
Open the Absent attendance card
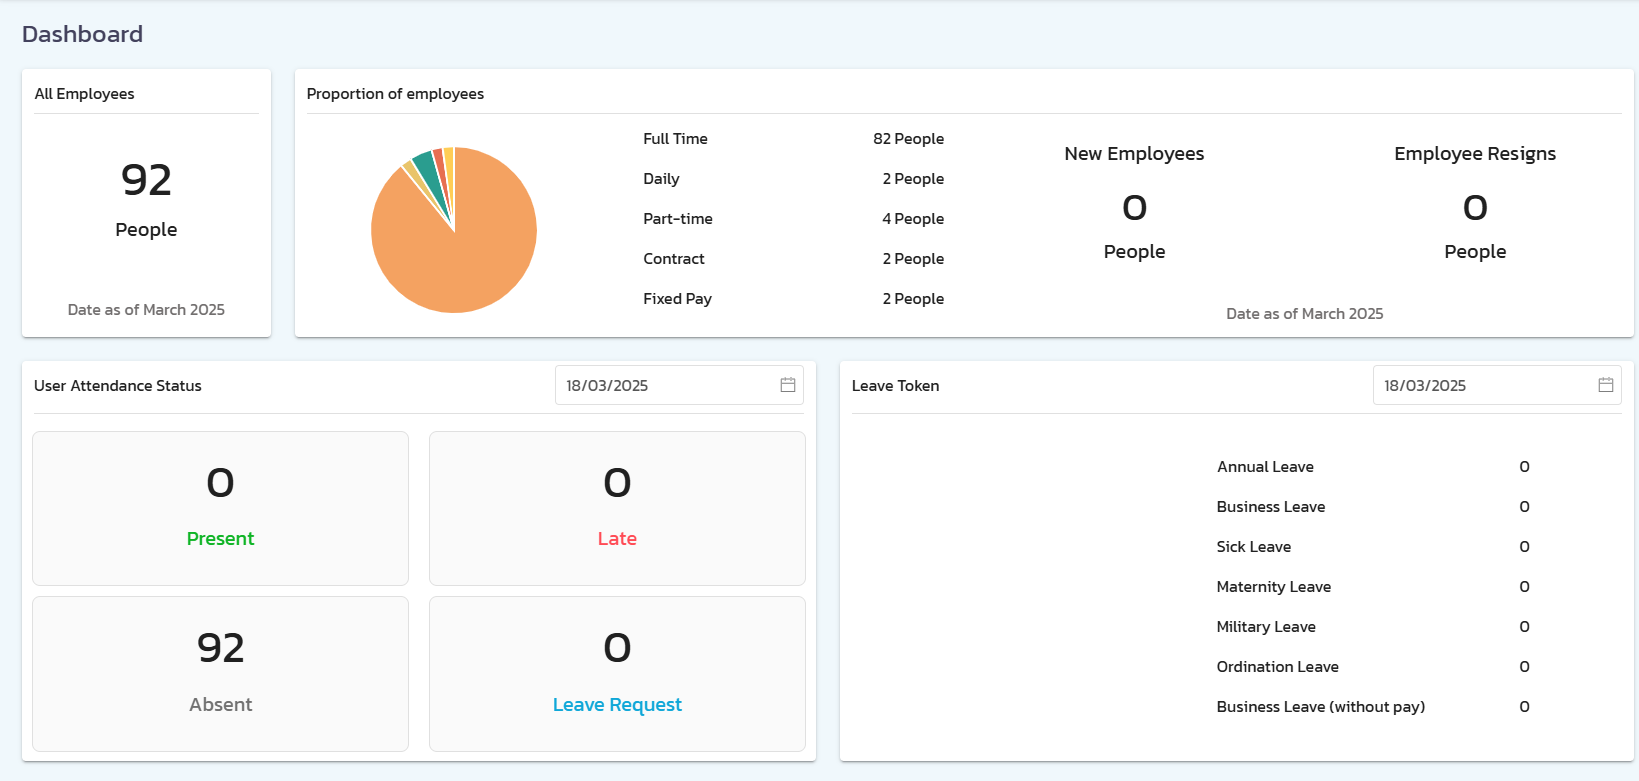pyautogui.click(x=220, y=673)
